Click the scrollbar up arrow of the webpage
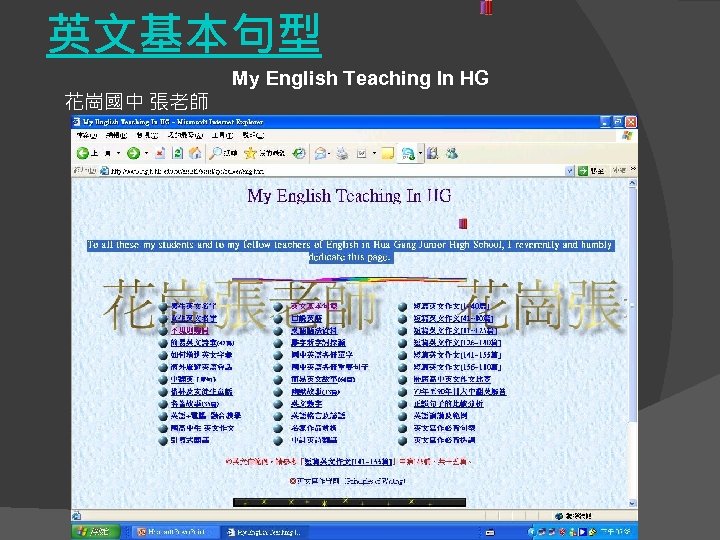Screen dimensions: 720x540 632,184
